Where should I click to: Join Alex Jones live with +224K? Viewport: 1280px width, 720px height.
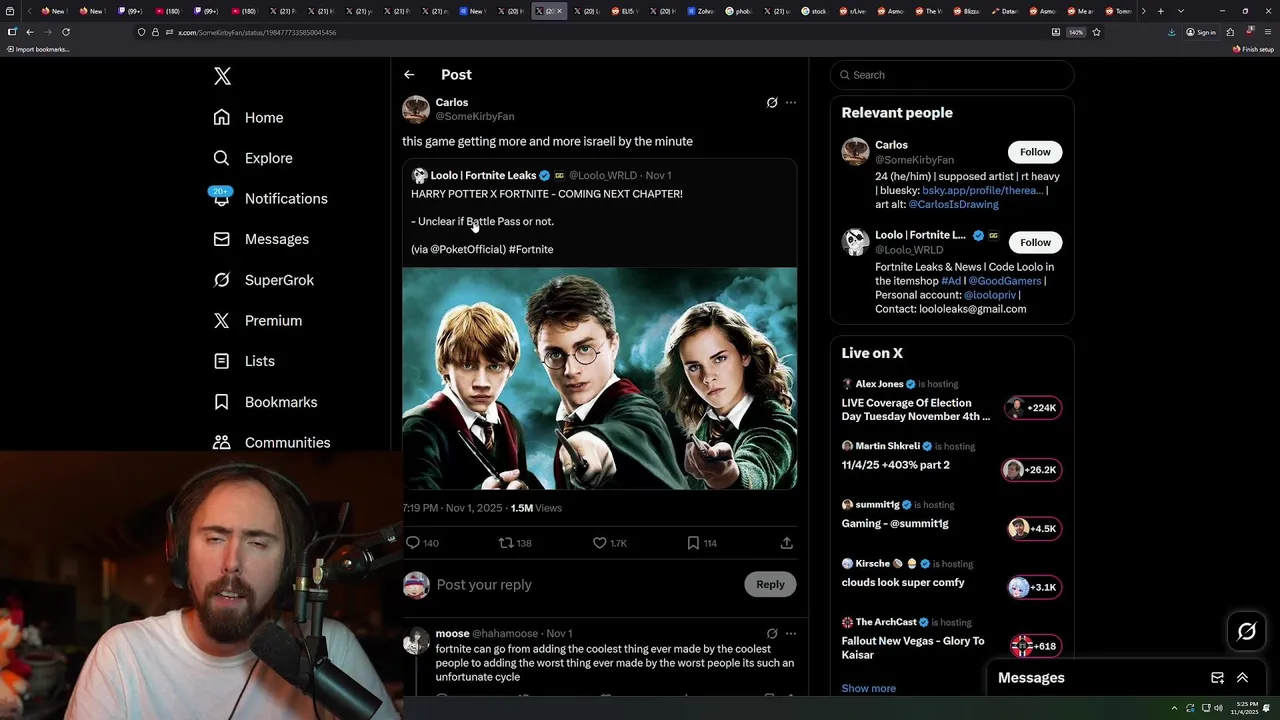pos(1033,408)
